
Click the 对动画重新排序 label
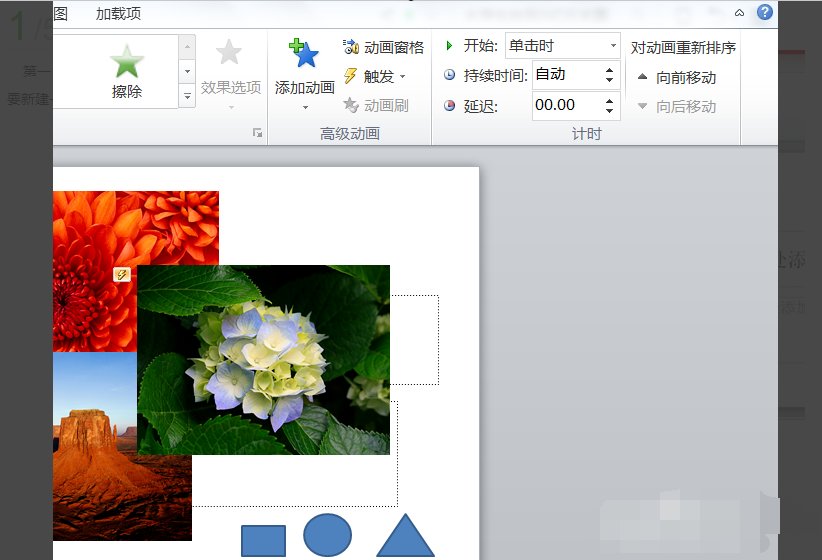click(x=683, y=48)
